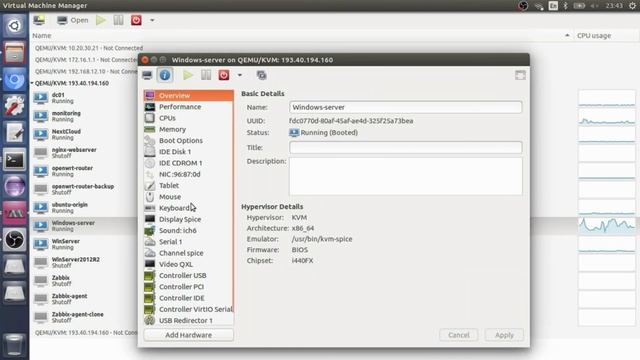Select ubuntu-origin VM in list
Viewport: 640px width, 360px height.
84,208
